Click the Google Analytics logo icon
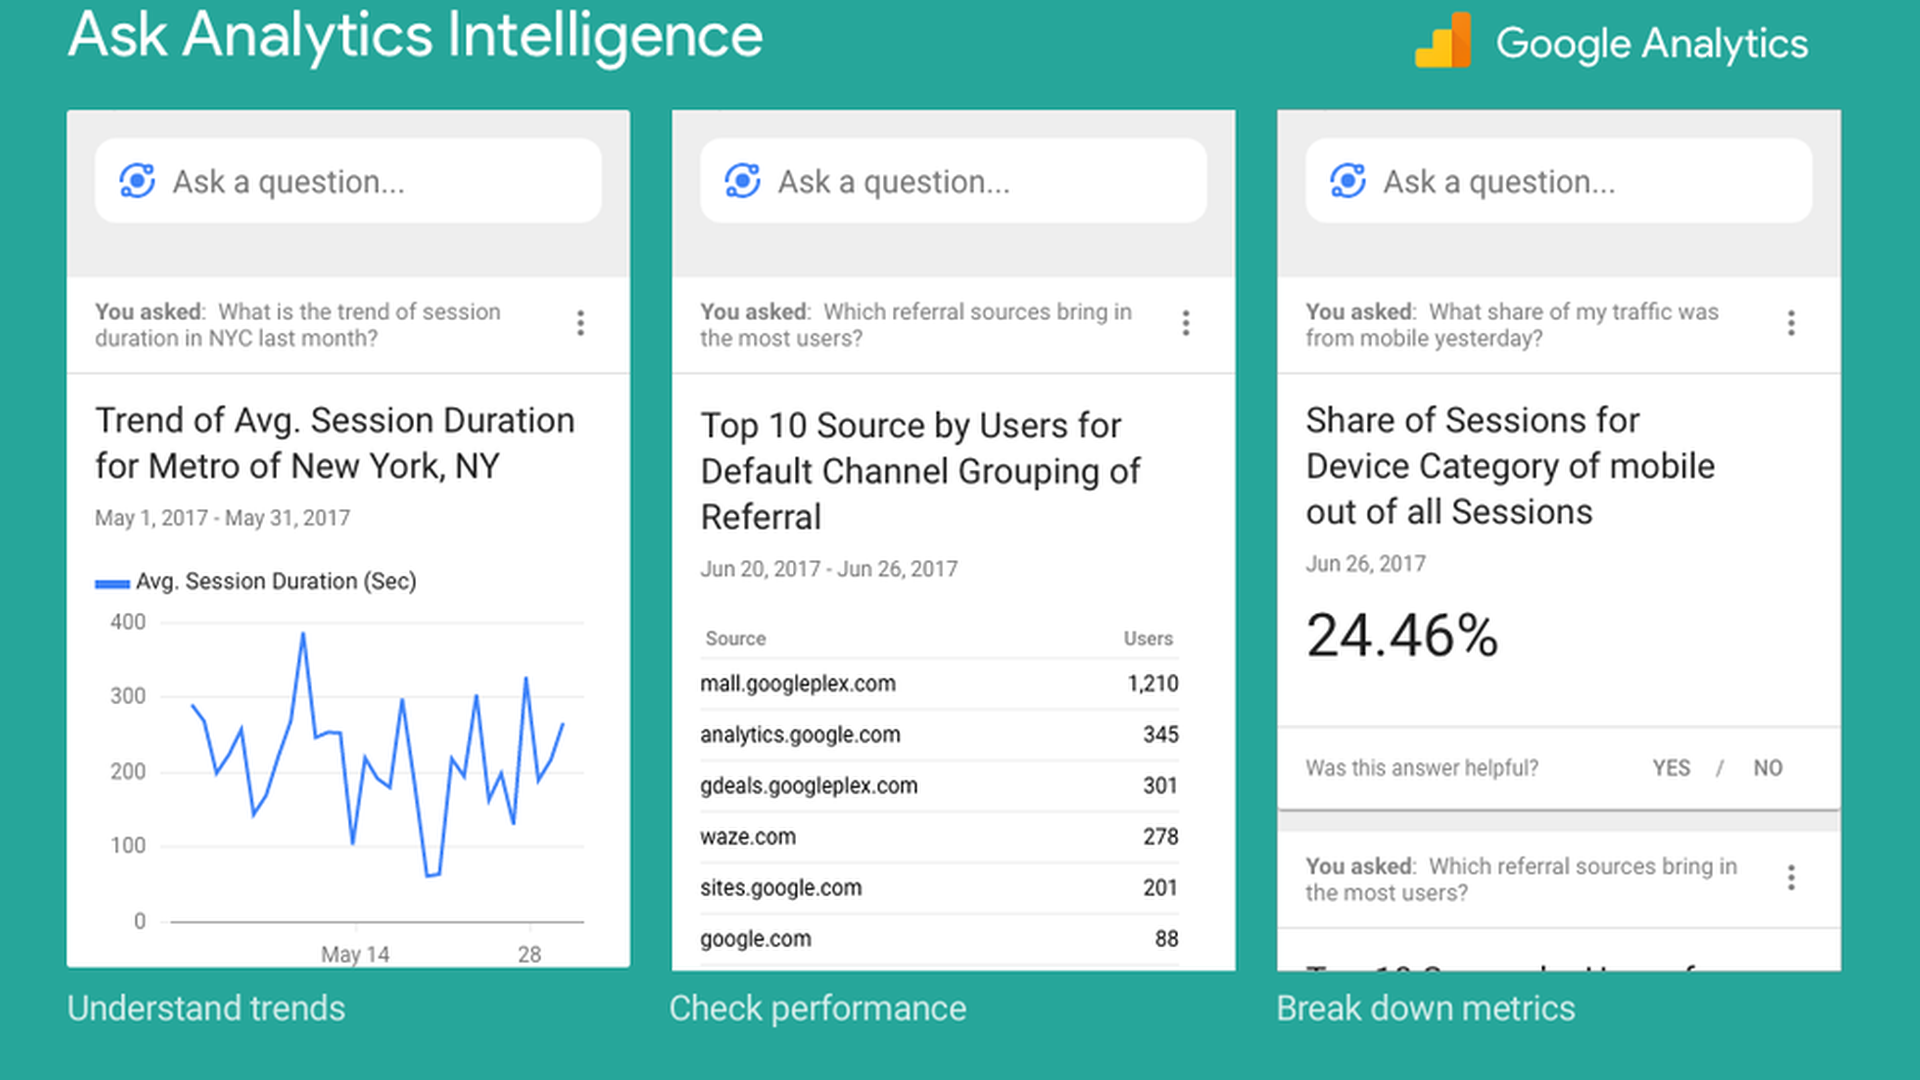Image resolution: width=1920 pixels, height=1080 pixels. [x=1443, y=42]
